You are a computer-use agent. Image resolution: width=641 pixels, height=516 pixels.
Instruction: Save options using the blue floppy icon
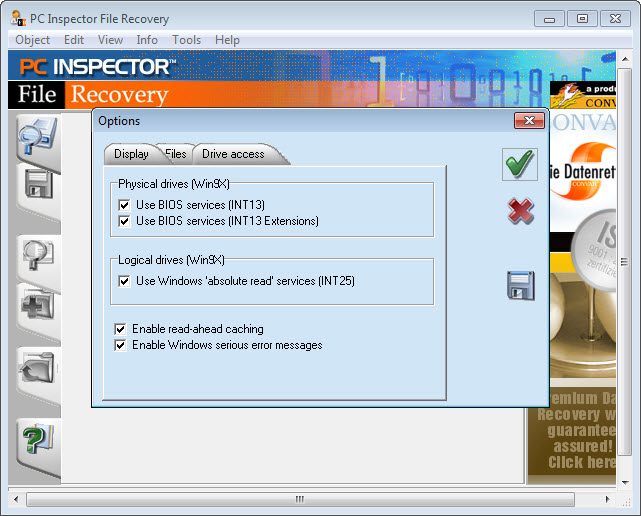tap(520, 285)
